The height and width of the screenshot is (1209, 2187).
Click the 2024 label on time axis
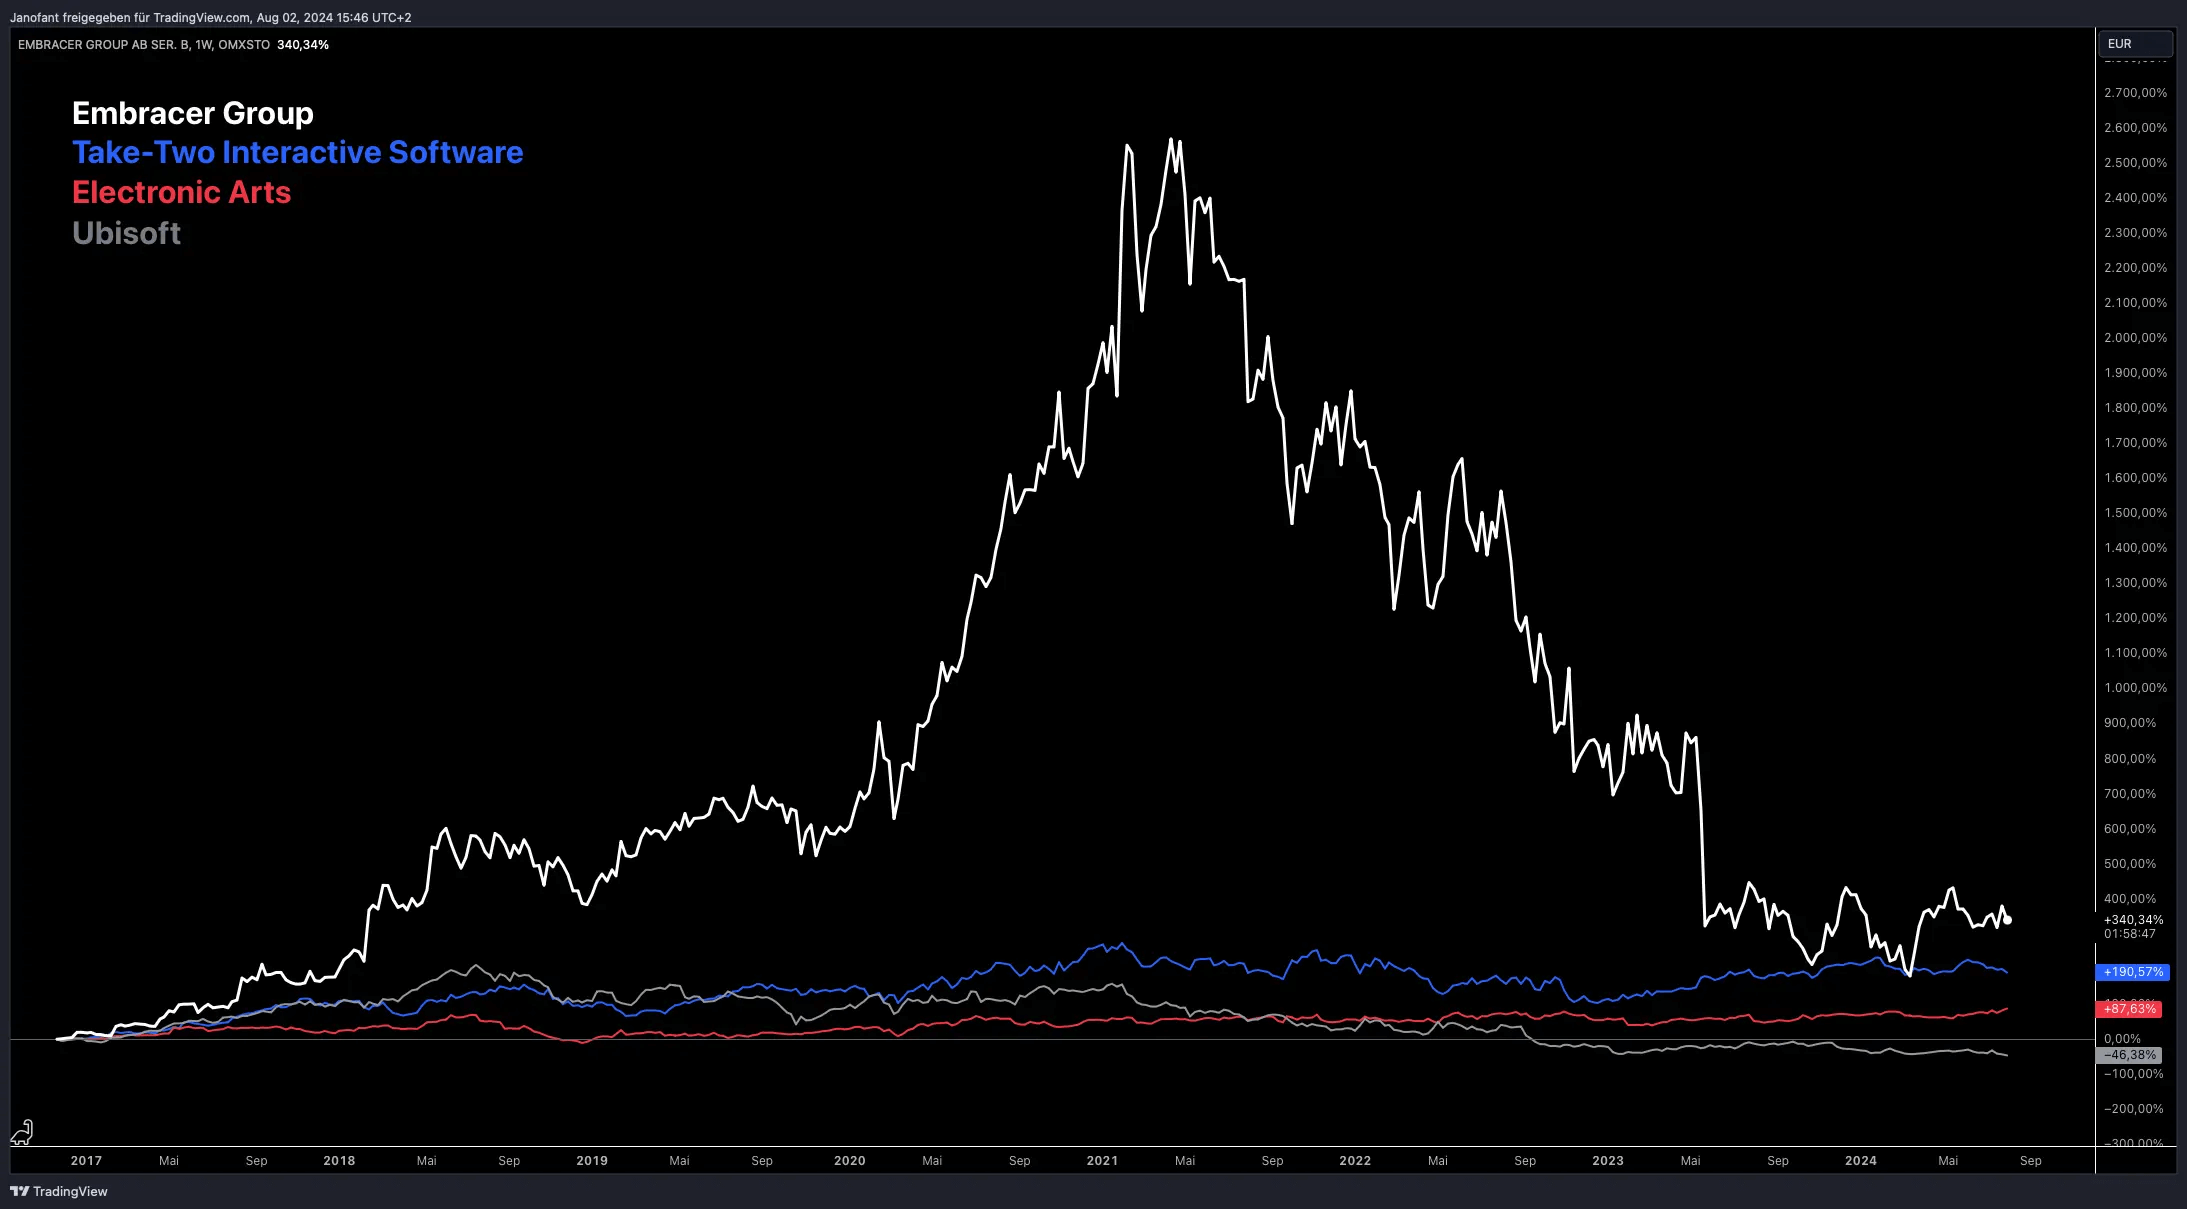click(x=1861, y=1161)
